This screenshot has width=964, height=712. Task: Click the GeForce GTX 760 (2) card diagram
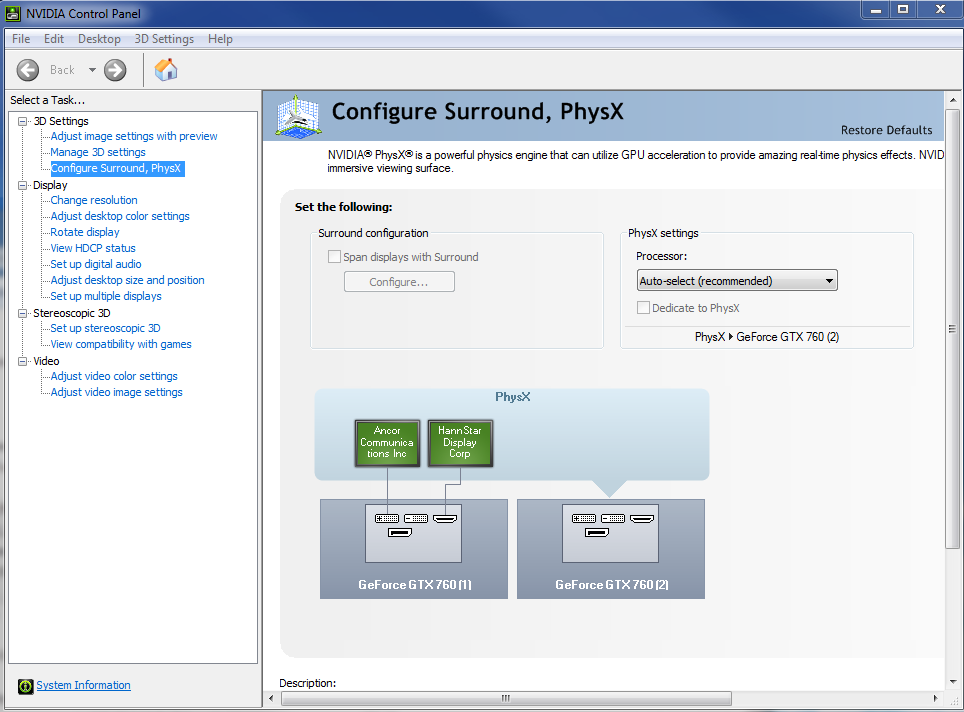pyautogui.click(x=610, y=548)
